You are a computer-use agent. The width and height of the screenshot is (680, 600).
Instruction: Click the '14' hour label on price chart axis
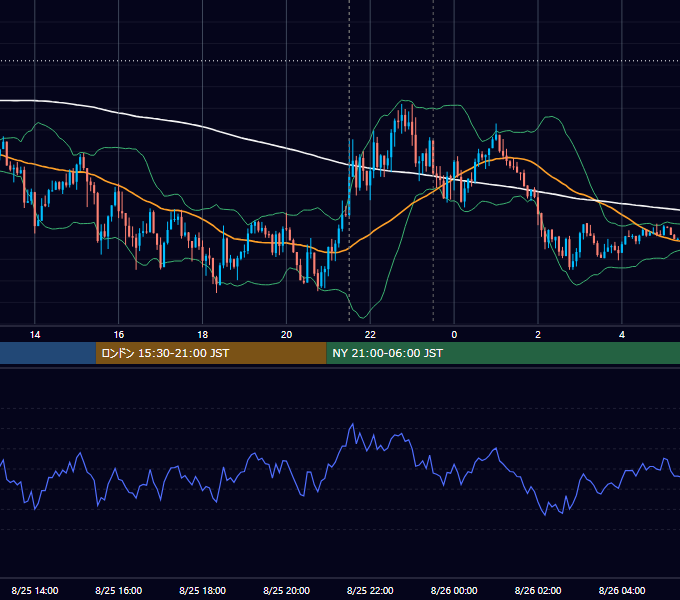click(35, 335)
